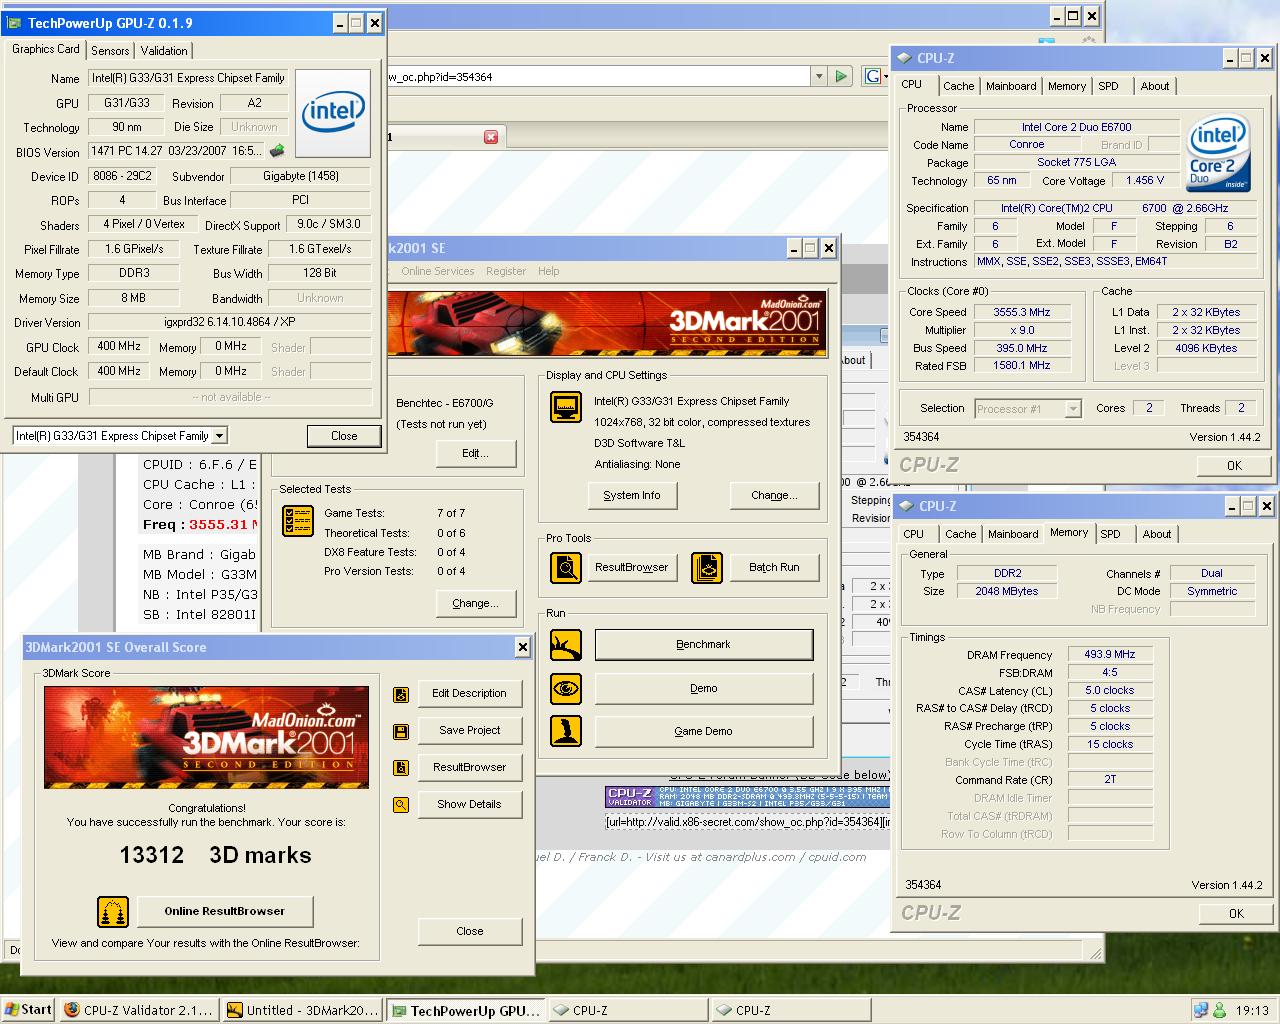The height and width of the screenshot is (1024, 1280).
Task: Open the Processor #1 selection dropdown
Action: 1073,409
